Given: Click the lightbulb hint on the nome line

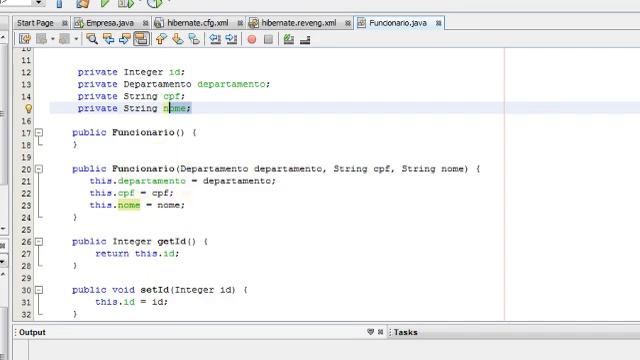Looking at the screenshot, I should pyautogui.click(x=28, y=109).
